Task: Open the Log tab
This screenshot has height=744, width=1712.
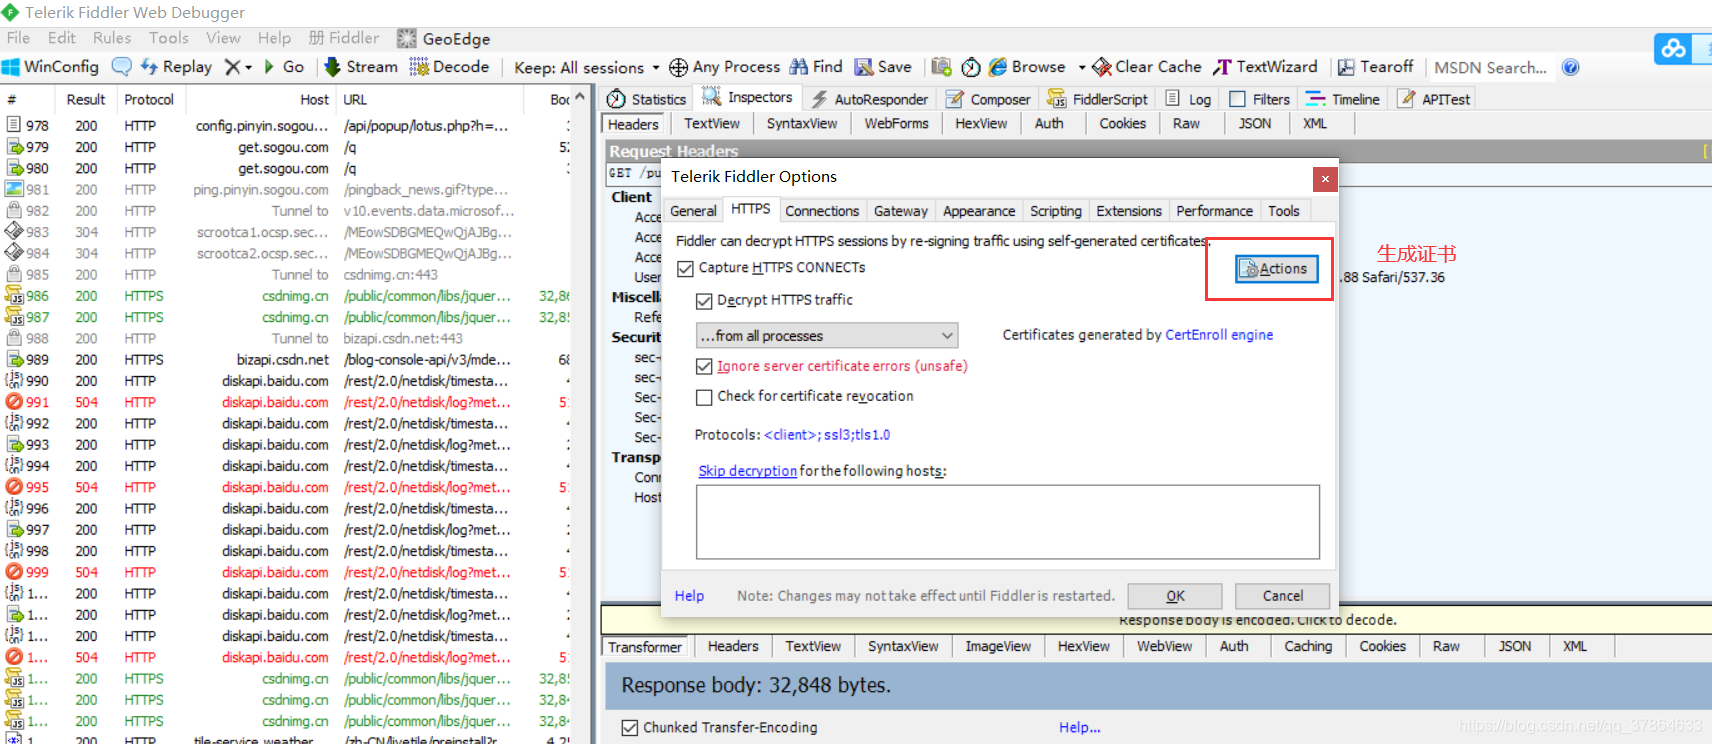Action: pos(1188,99)
